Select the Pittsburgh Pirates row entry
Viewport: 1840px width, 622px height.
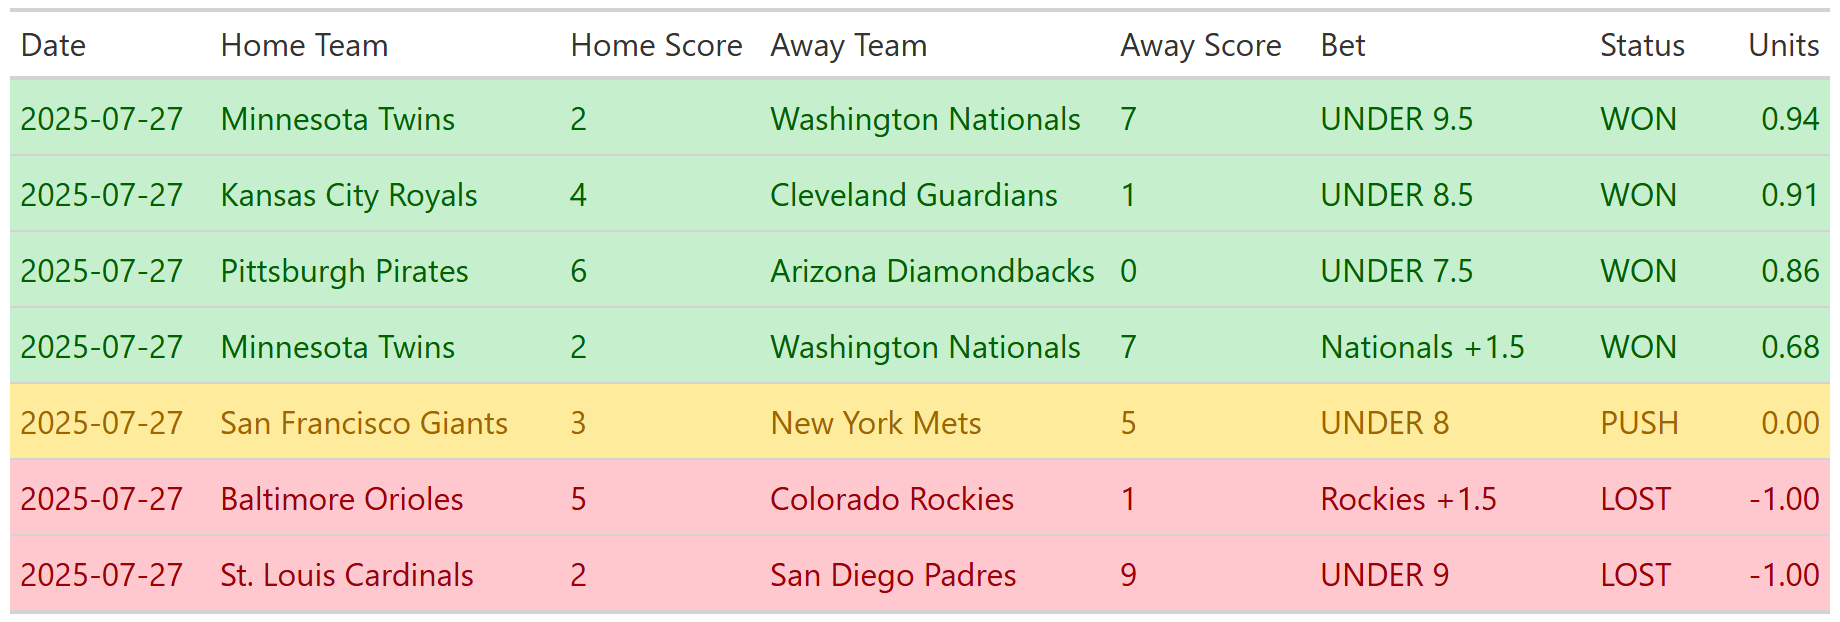(x=344, y=271)
